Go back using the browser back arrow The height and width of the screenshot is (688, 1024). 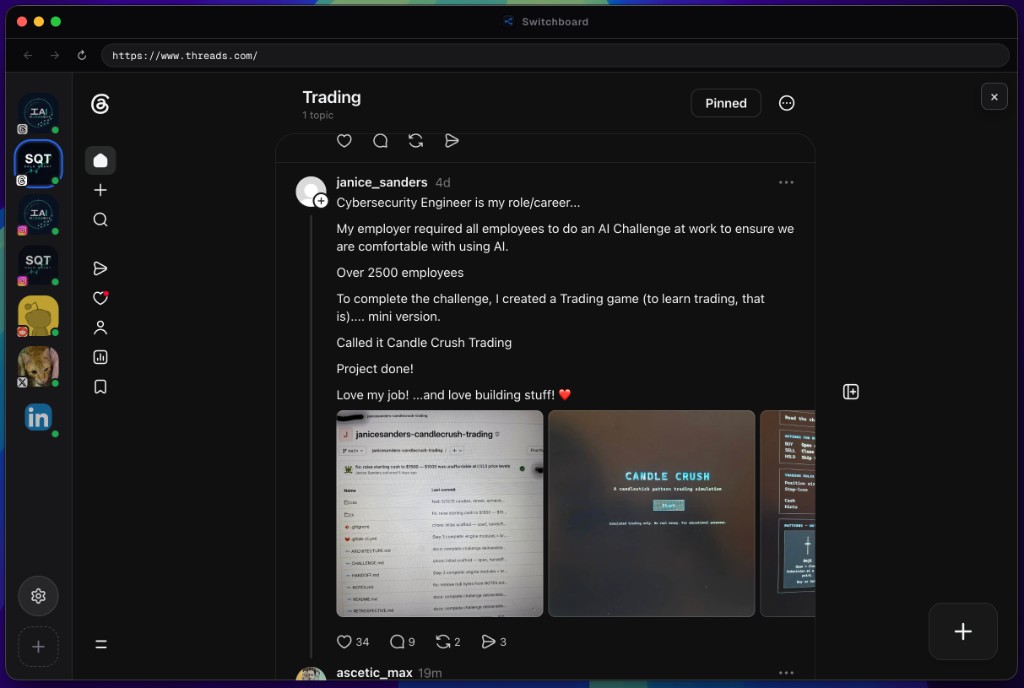(x=27, y=55)
